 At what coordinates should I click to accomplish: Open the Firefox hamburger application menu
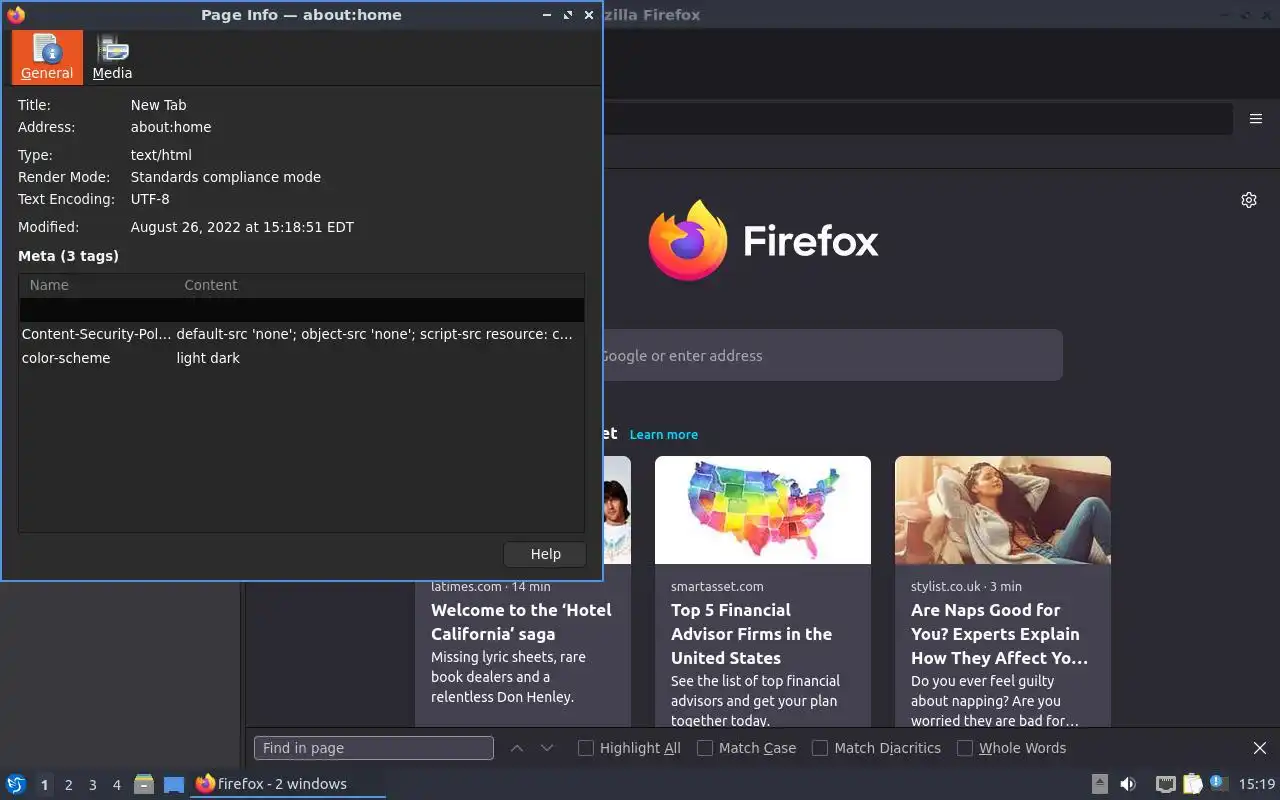(x=1256, y=119)
